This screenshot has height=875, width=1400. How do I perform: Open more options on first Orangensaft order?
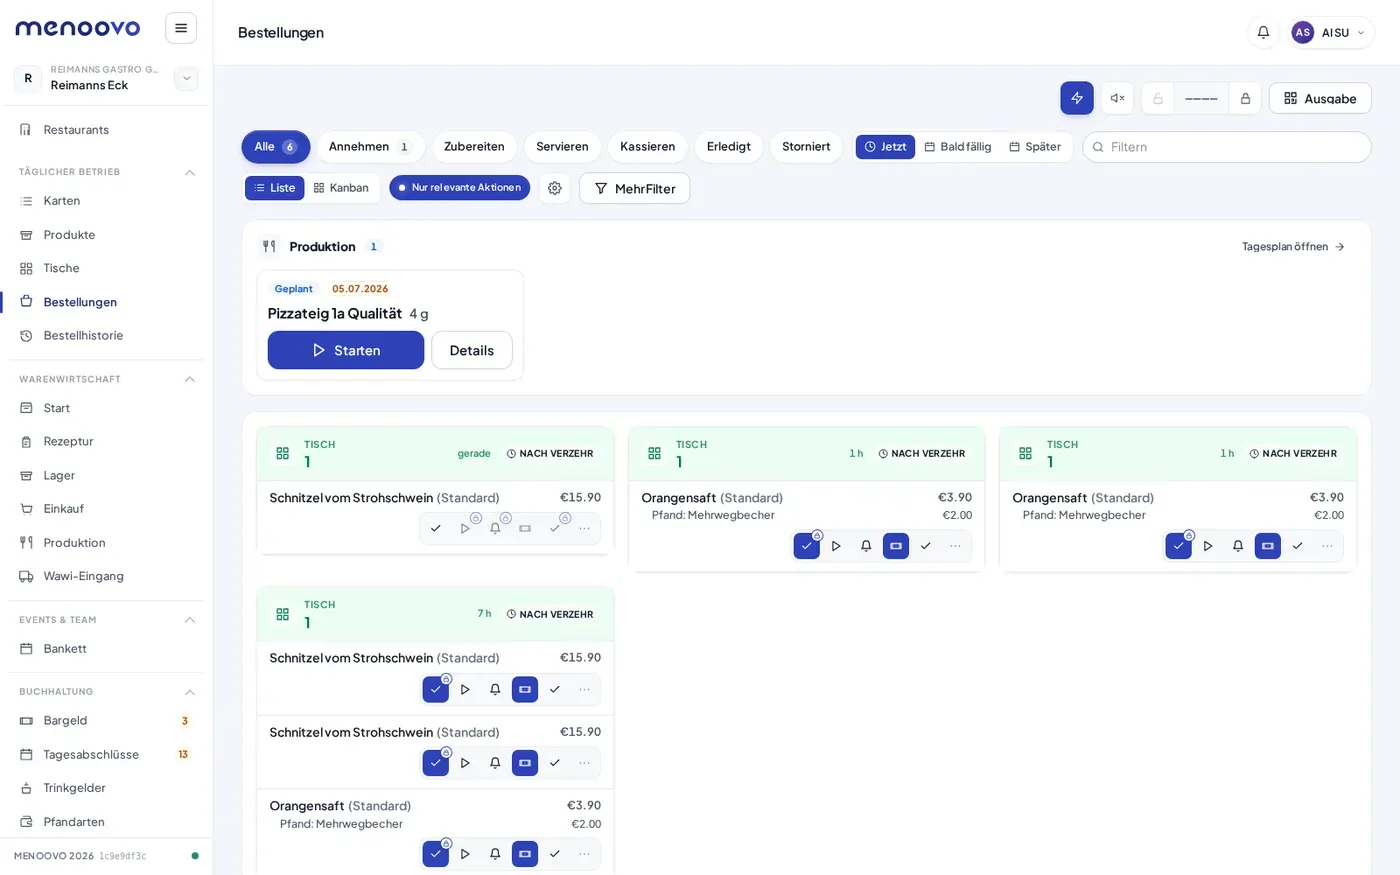tap(955, 546)
